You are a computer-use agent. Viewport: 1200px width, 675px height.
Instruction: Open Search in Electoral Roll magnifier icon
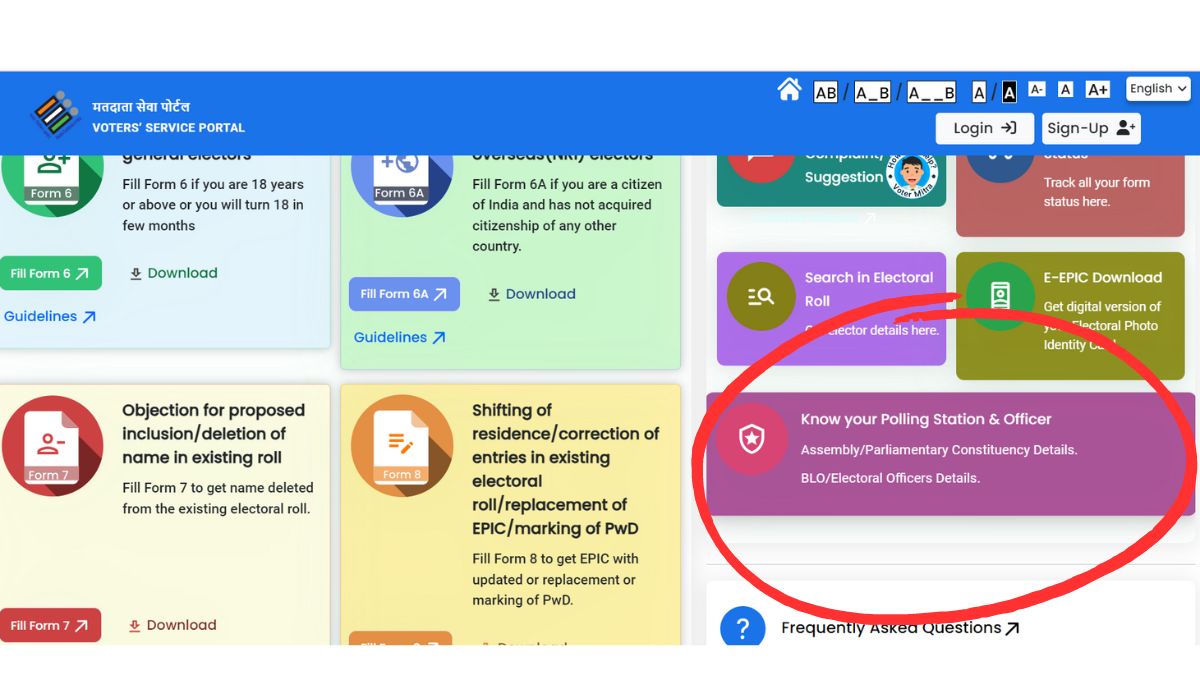760,296
